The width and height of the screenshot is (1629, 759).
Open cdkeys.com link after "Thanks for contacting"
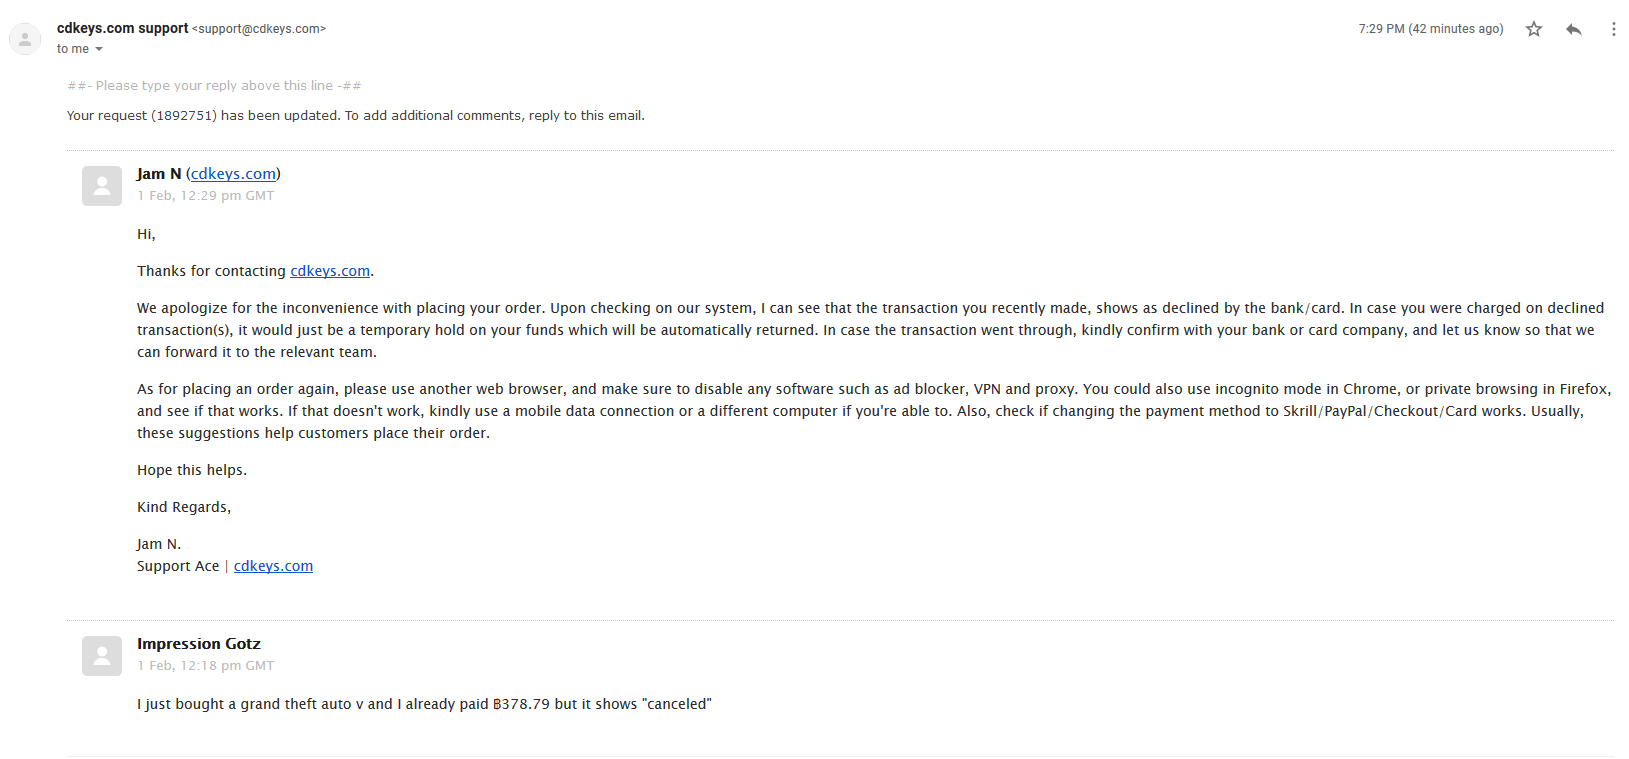tap(330, 271)
